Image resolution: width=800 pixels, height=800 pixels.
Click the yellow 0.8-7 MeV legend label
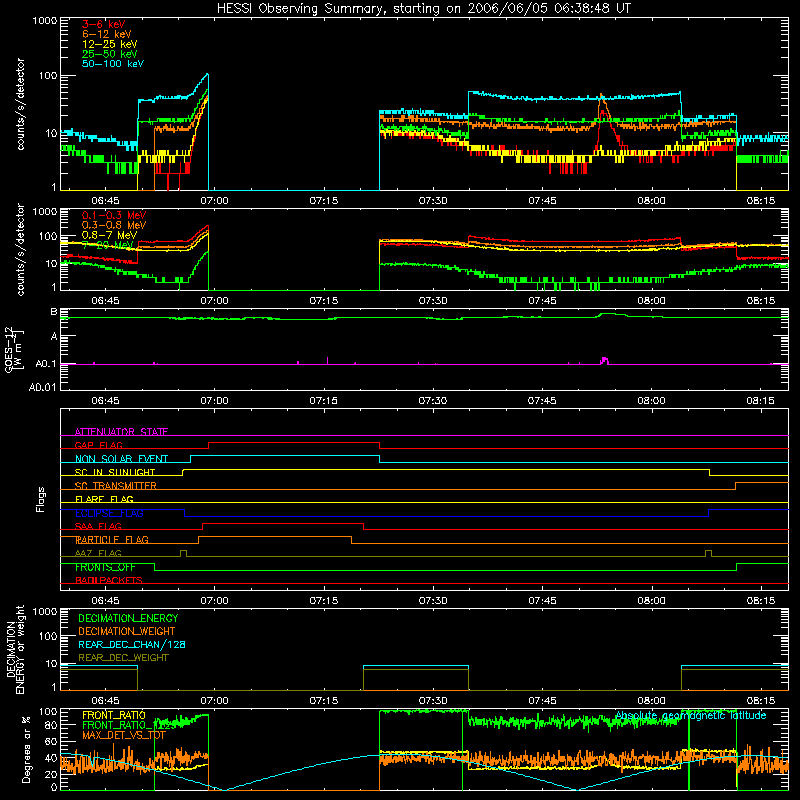pos(109,235)
